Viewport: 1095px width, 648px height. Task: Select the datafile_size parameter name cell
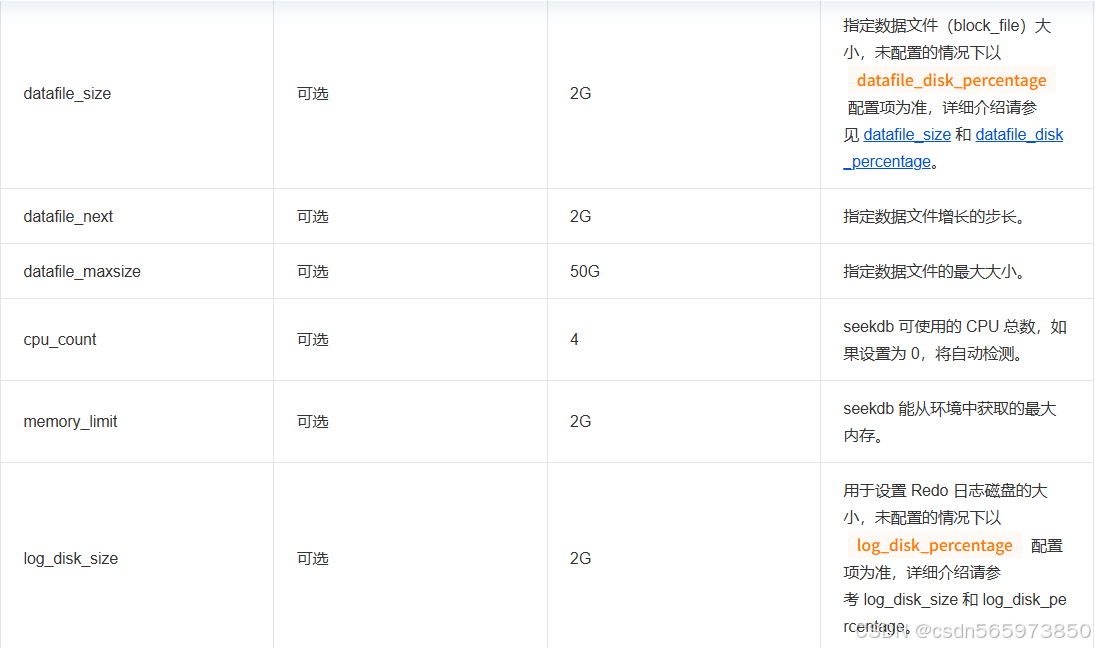[x=68, y=93]
